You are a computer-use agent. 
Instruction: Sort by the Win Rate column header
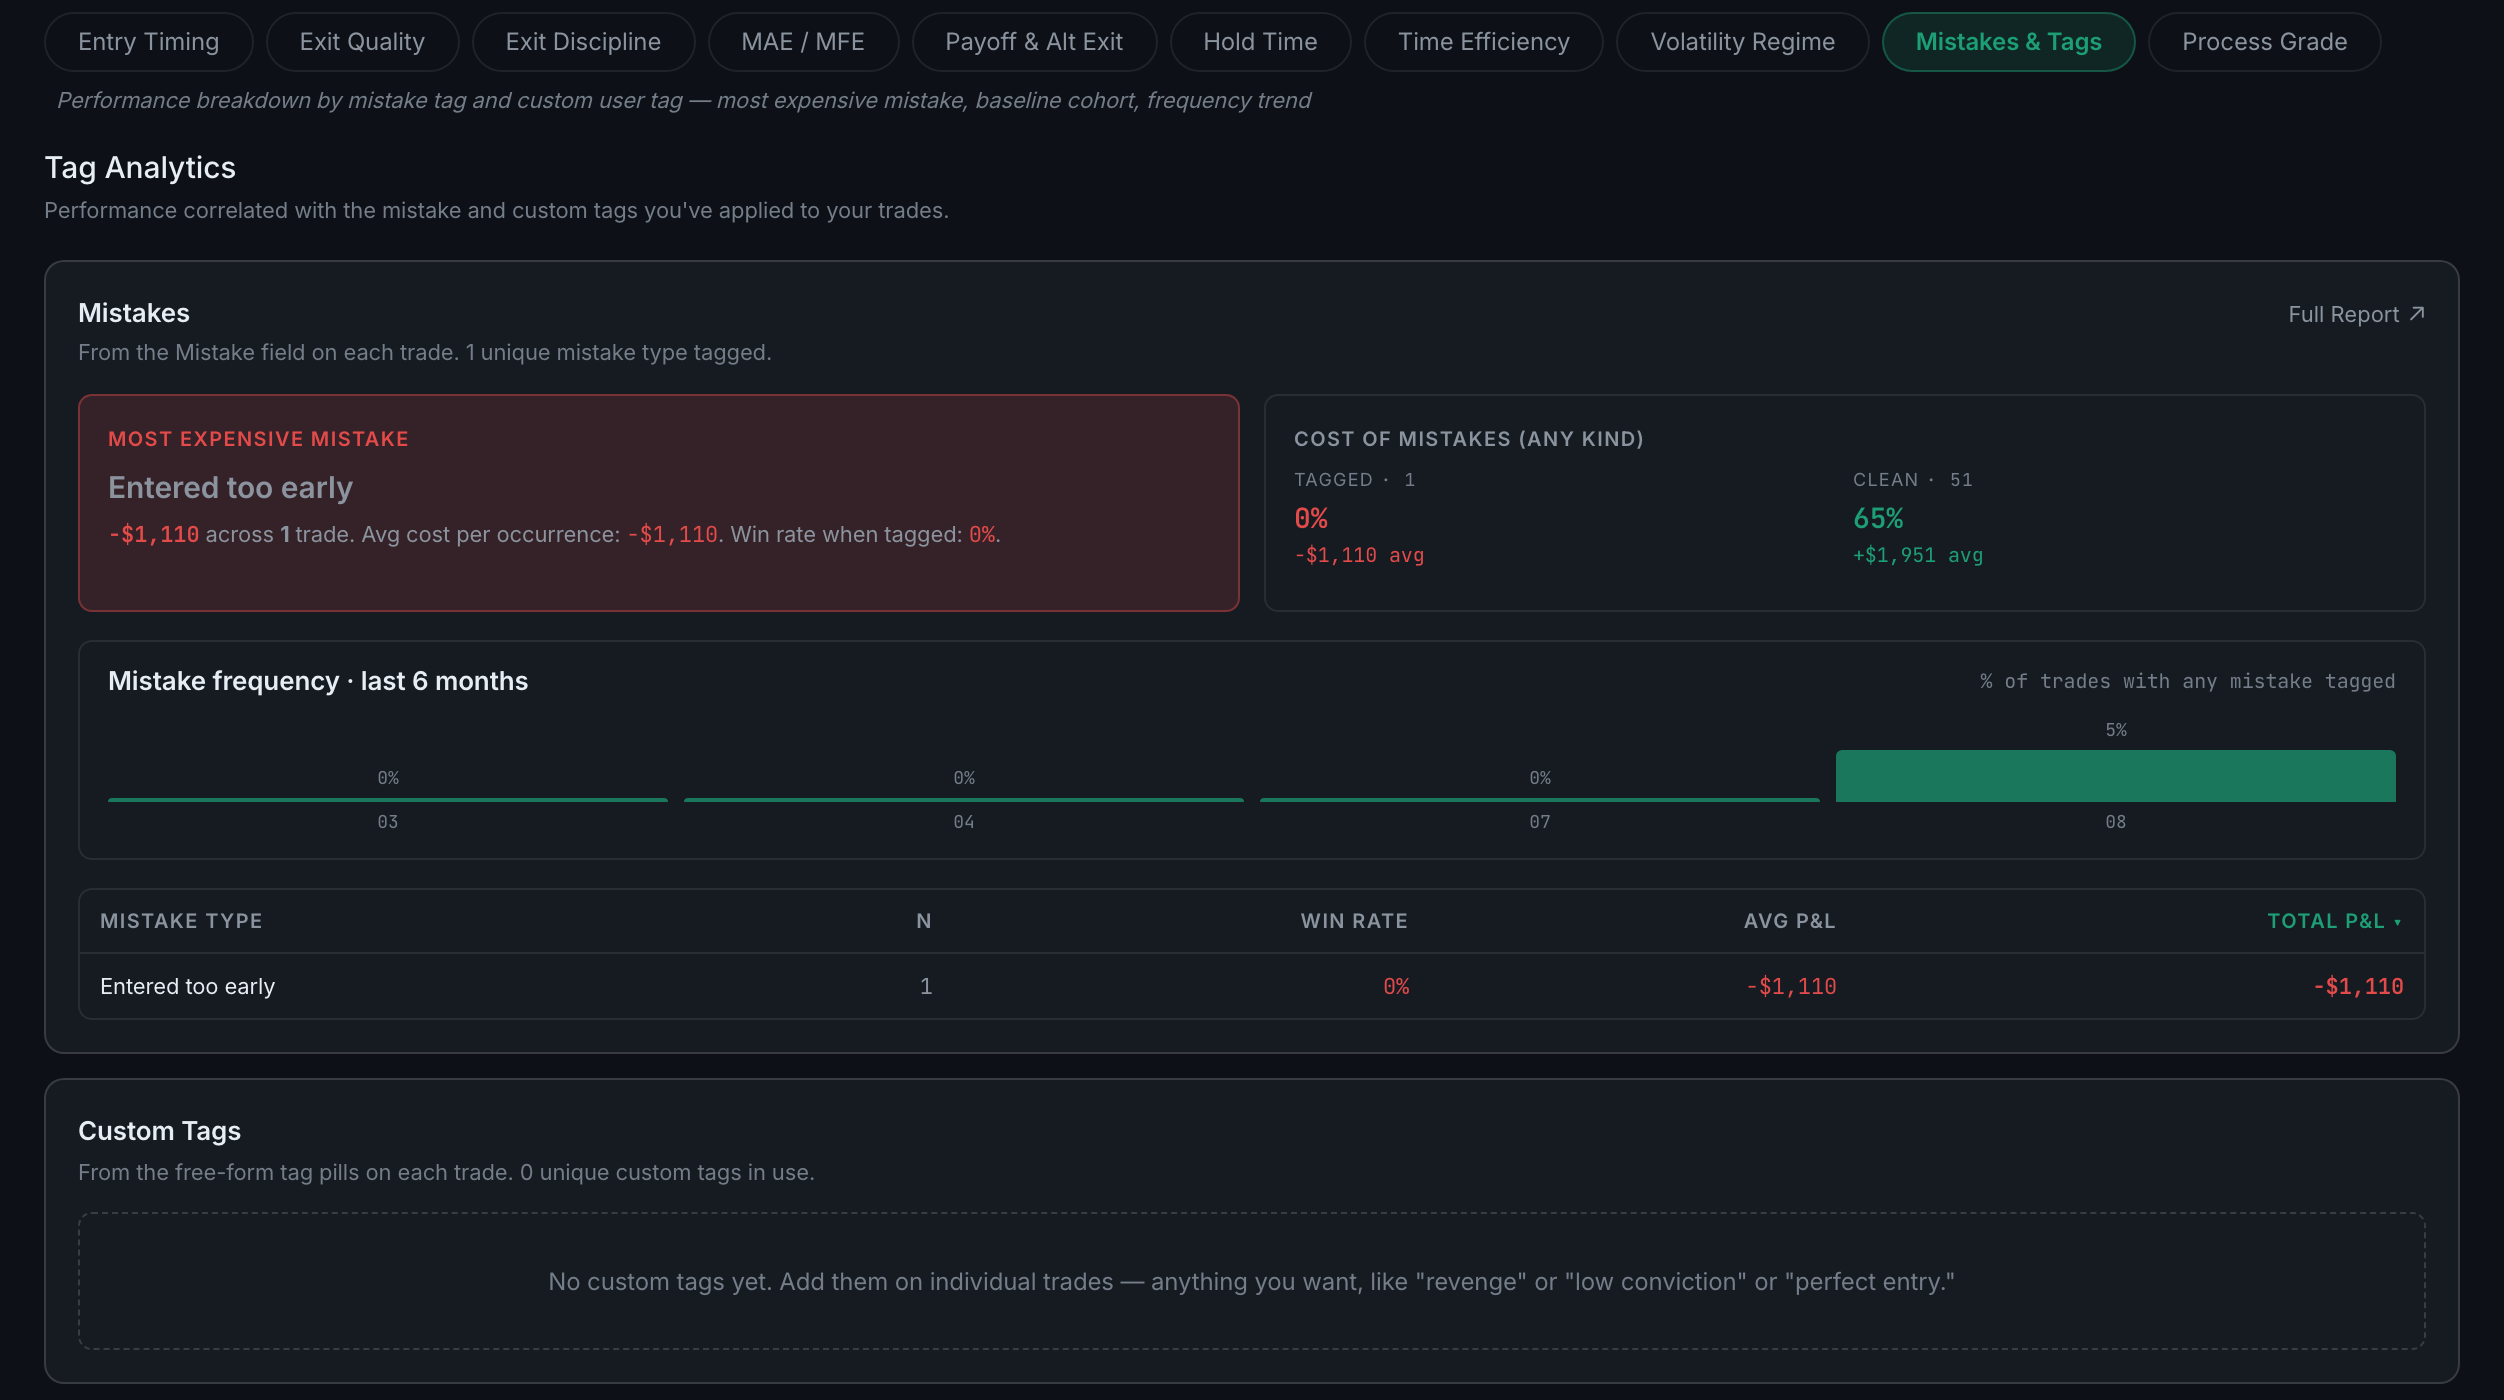(1354, 921)
